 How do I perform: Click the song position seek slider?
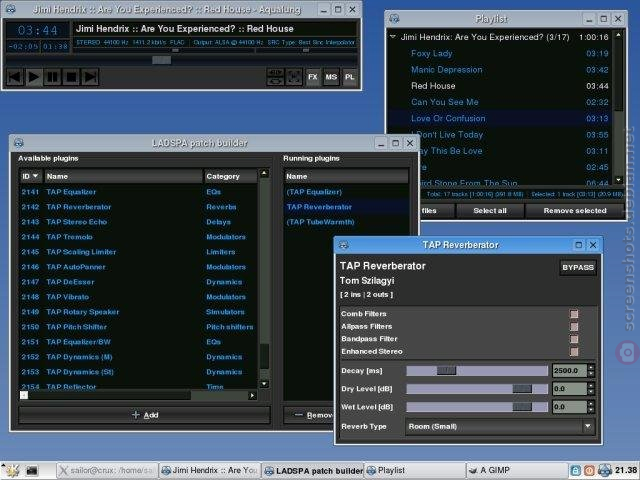182,60
